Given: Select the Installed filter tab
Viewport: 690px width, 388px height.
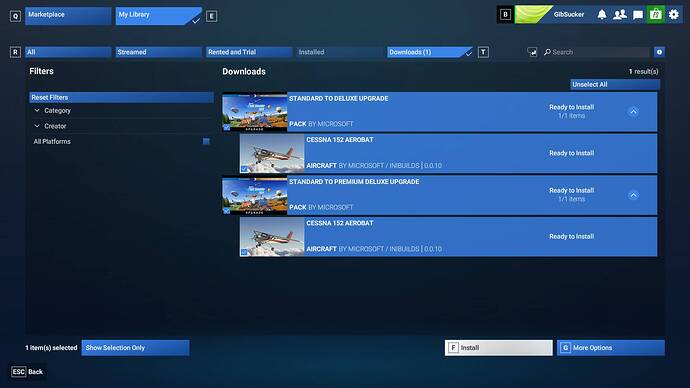Looking at the screenshot, I should coord(340,52).
